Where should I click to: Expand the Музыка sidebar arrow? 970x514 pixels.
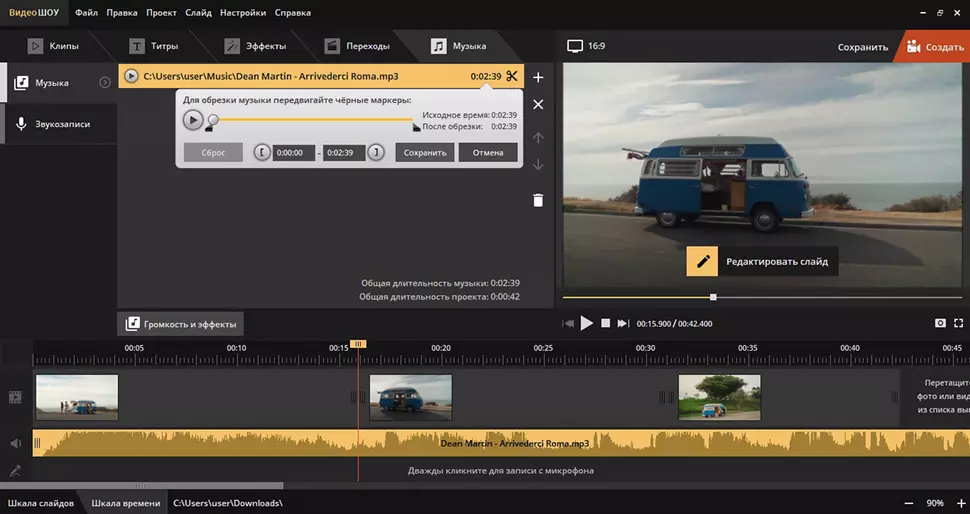(x=104, y=82)
